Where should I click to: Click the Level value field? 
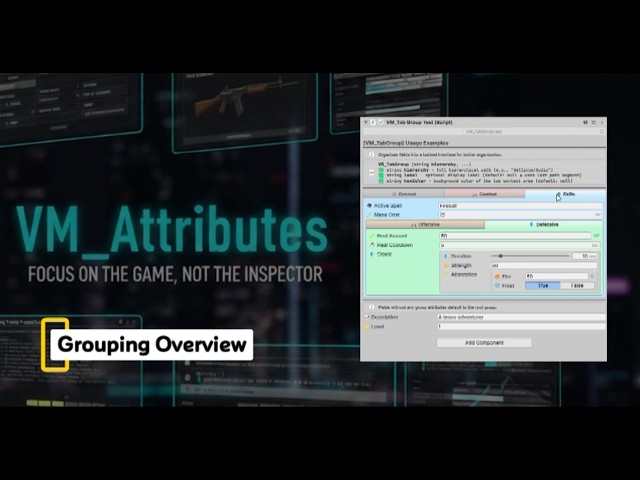[522, 327]
